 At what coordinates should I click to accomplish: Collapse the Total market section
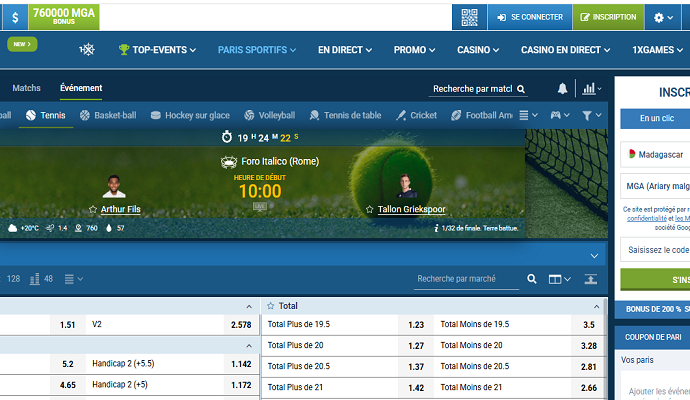[596, 306]
